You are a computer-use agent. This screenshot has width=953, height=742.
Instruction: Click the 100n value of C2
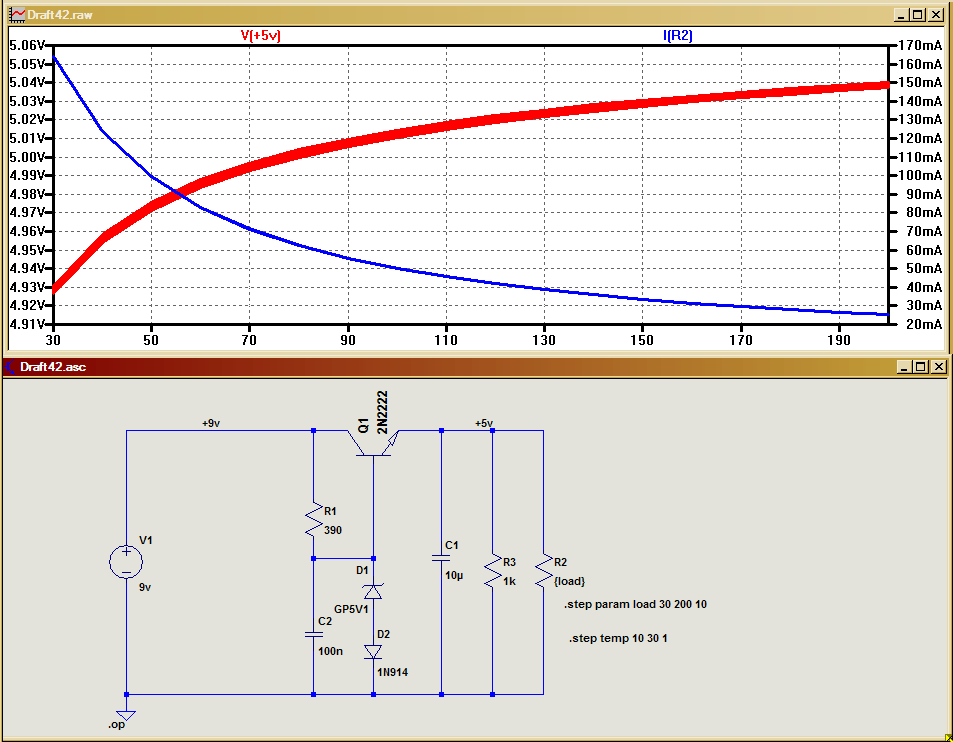331,651
